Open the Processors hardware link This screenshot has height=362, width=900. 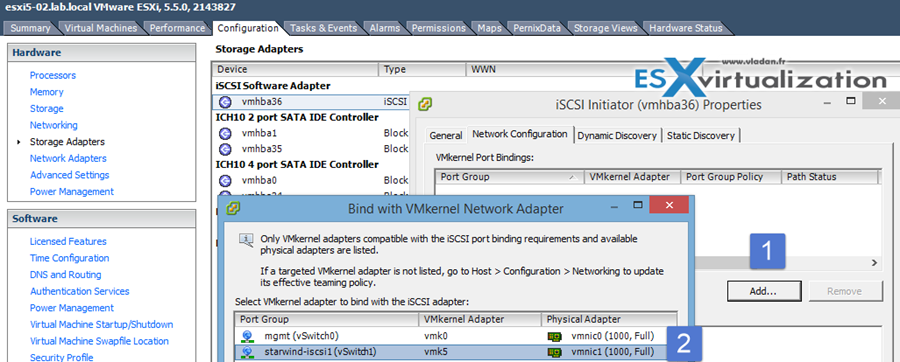(53, 75)
